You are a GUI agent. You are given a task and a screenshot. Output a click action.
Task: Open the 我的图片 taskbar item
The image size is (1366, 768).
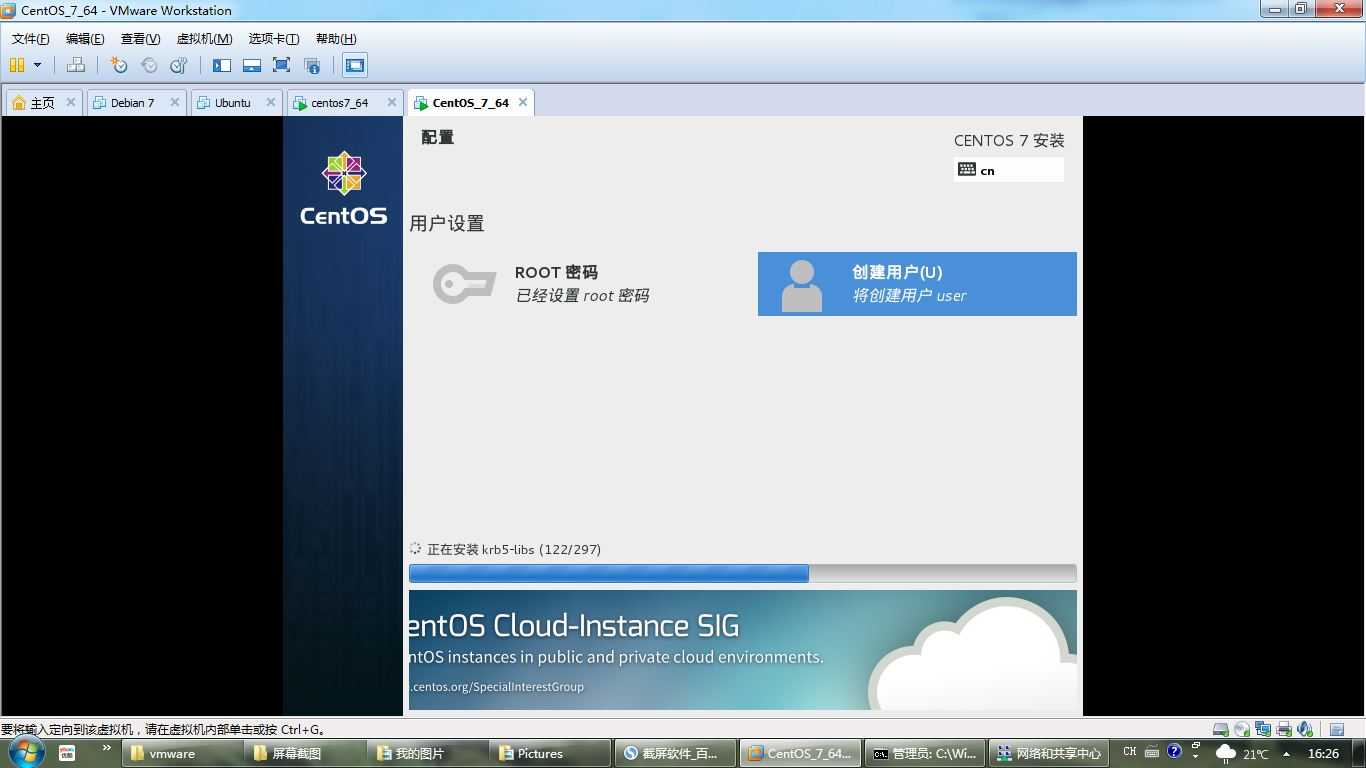pos(429,753)
